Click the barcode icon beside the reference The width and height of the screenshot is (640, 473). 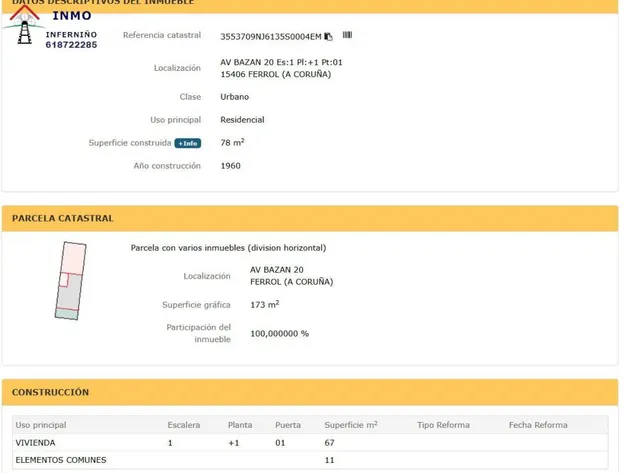[347, 35]
